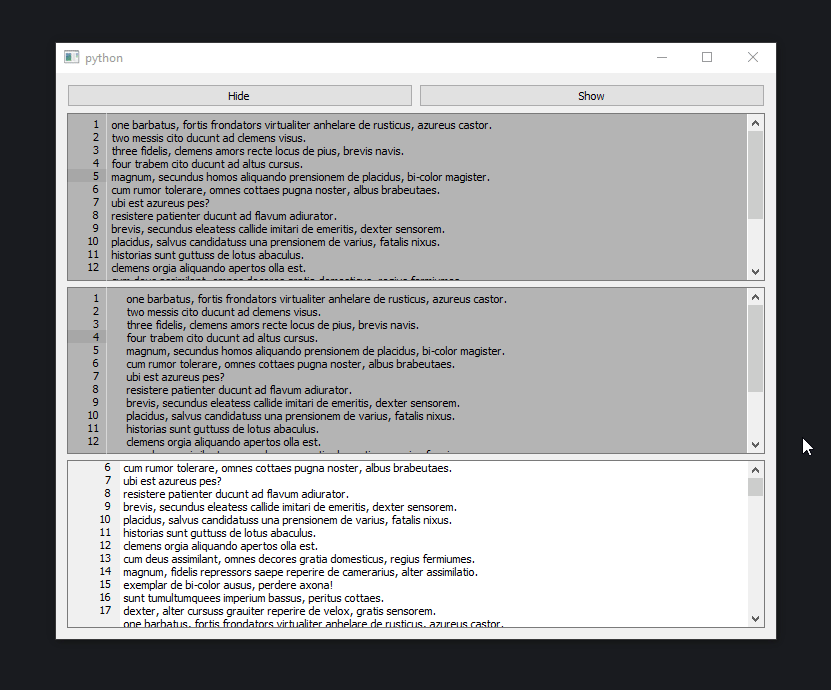Screen dimensions: 831x690
Task: Maximize the python window
Action: (707, 57)
